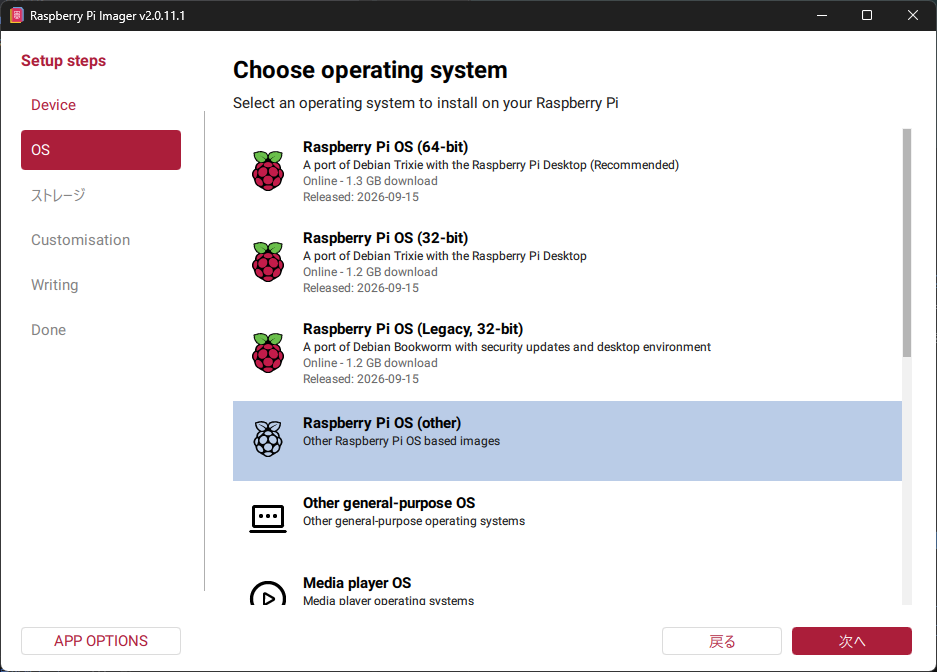Click the Raspberry Pi Imager title bar logo
Image resolution: width=937 pixels, height=672 pixels.
click(17, 16)
